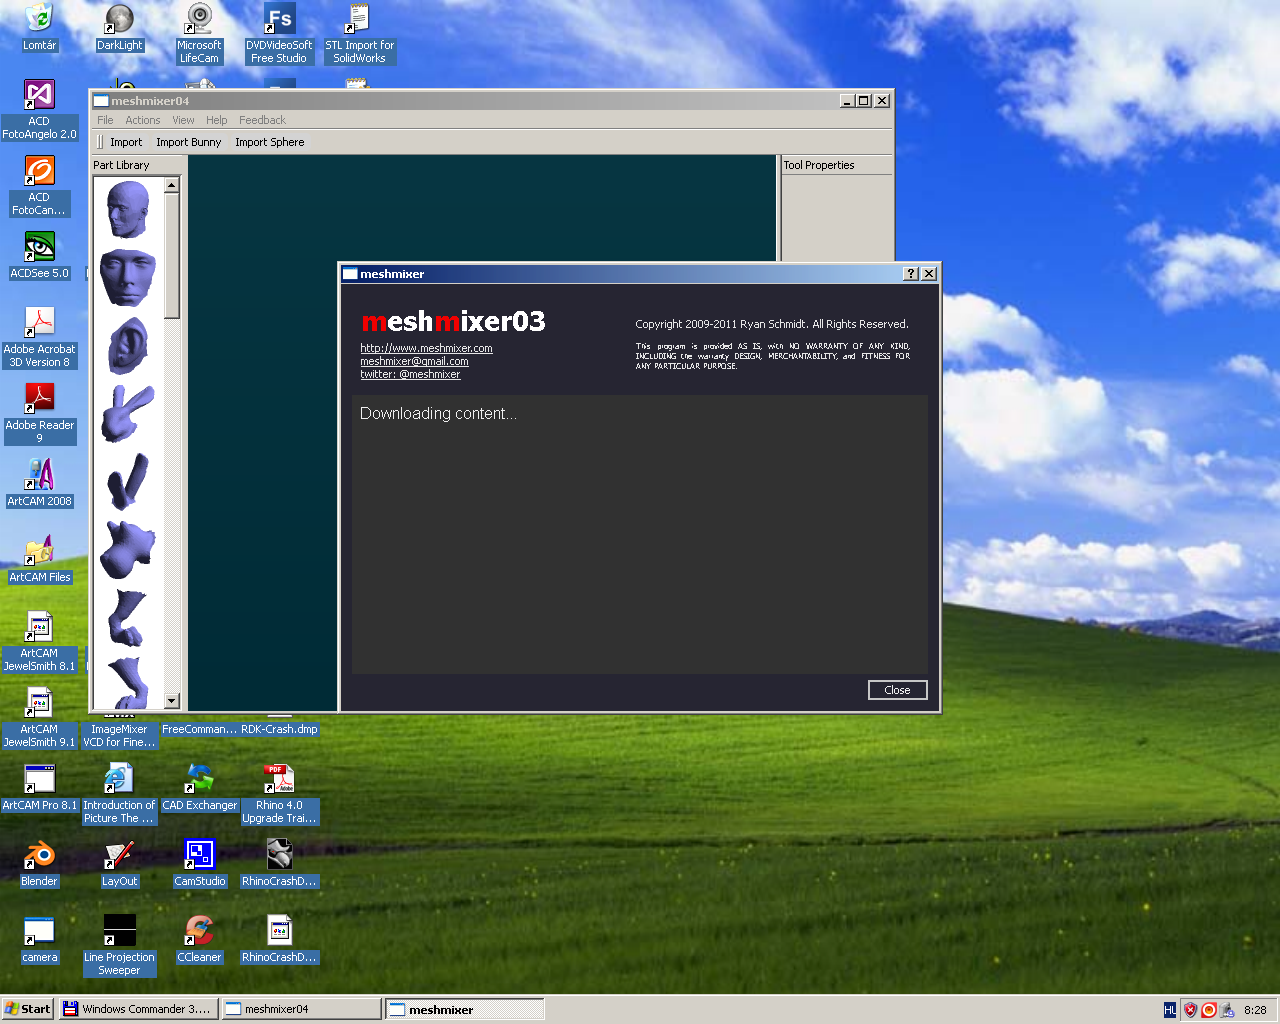Open the CAD Exchanger desktop icon

[199, 779]
